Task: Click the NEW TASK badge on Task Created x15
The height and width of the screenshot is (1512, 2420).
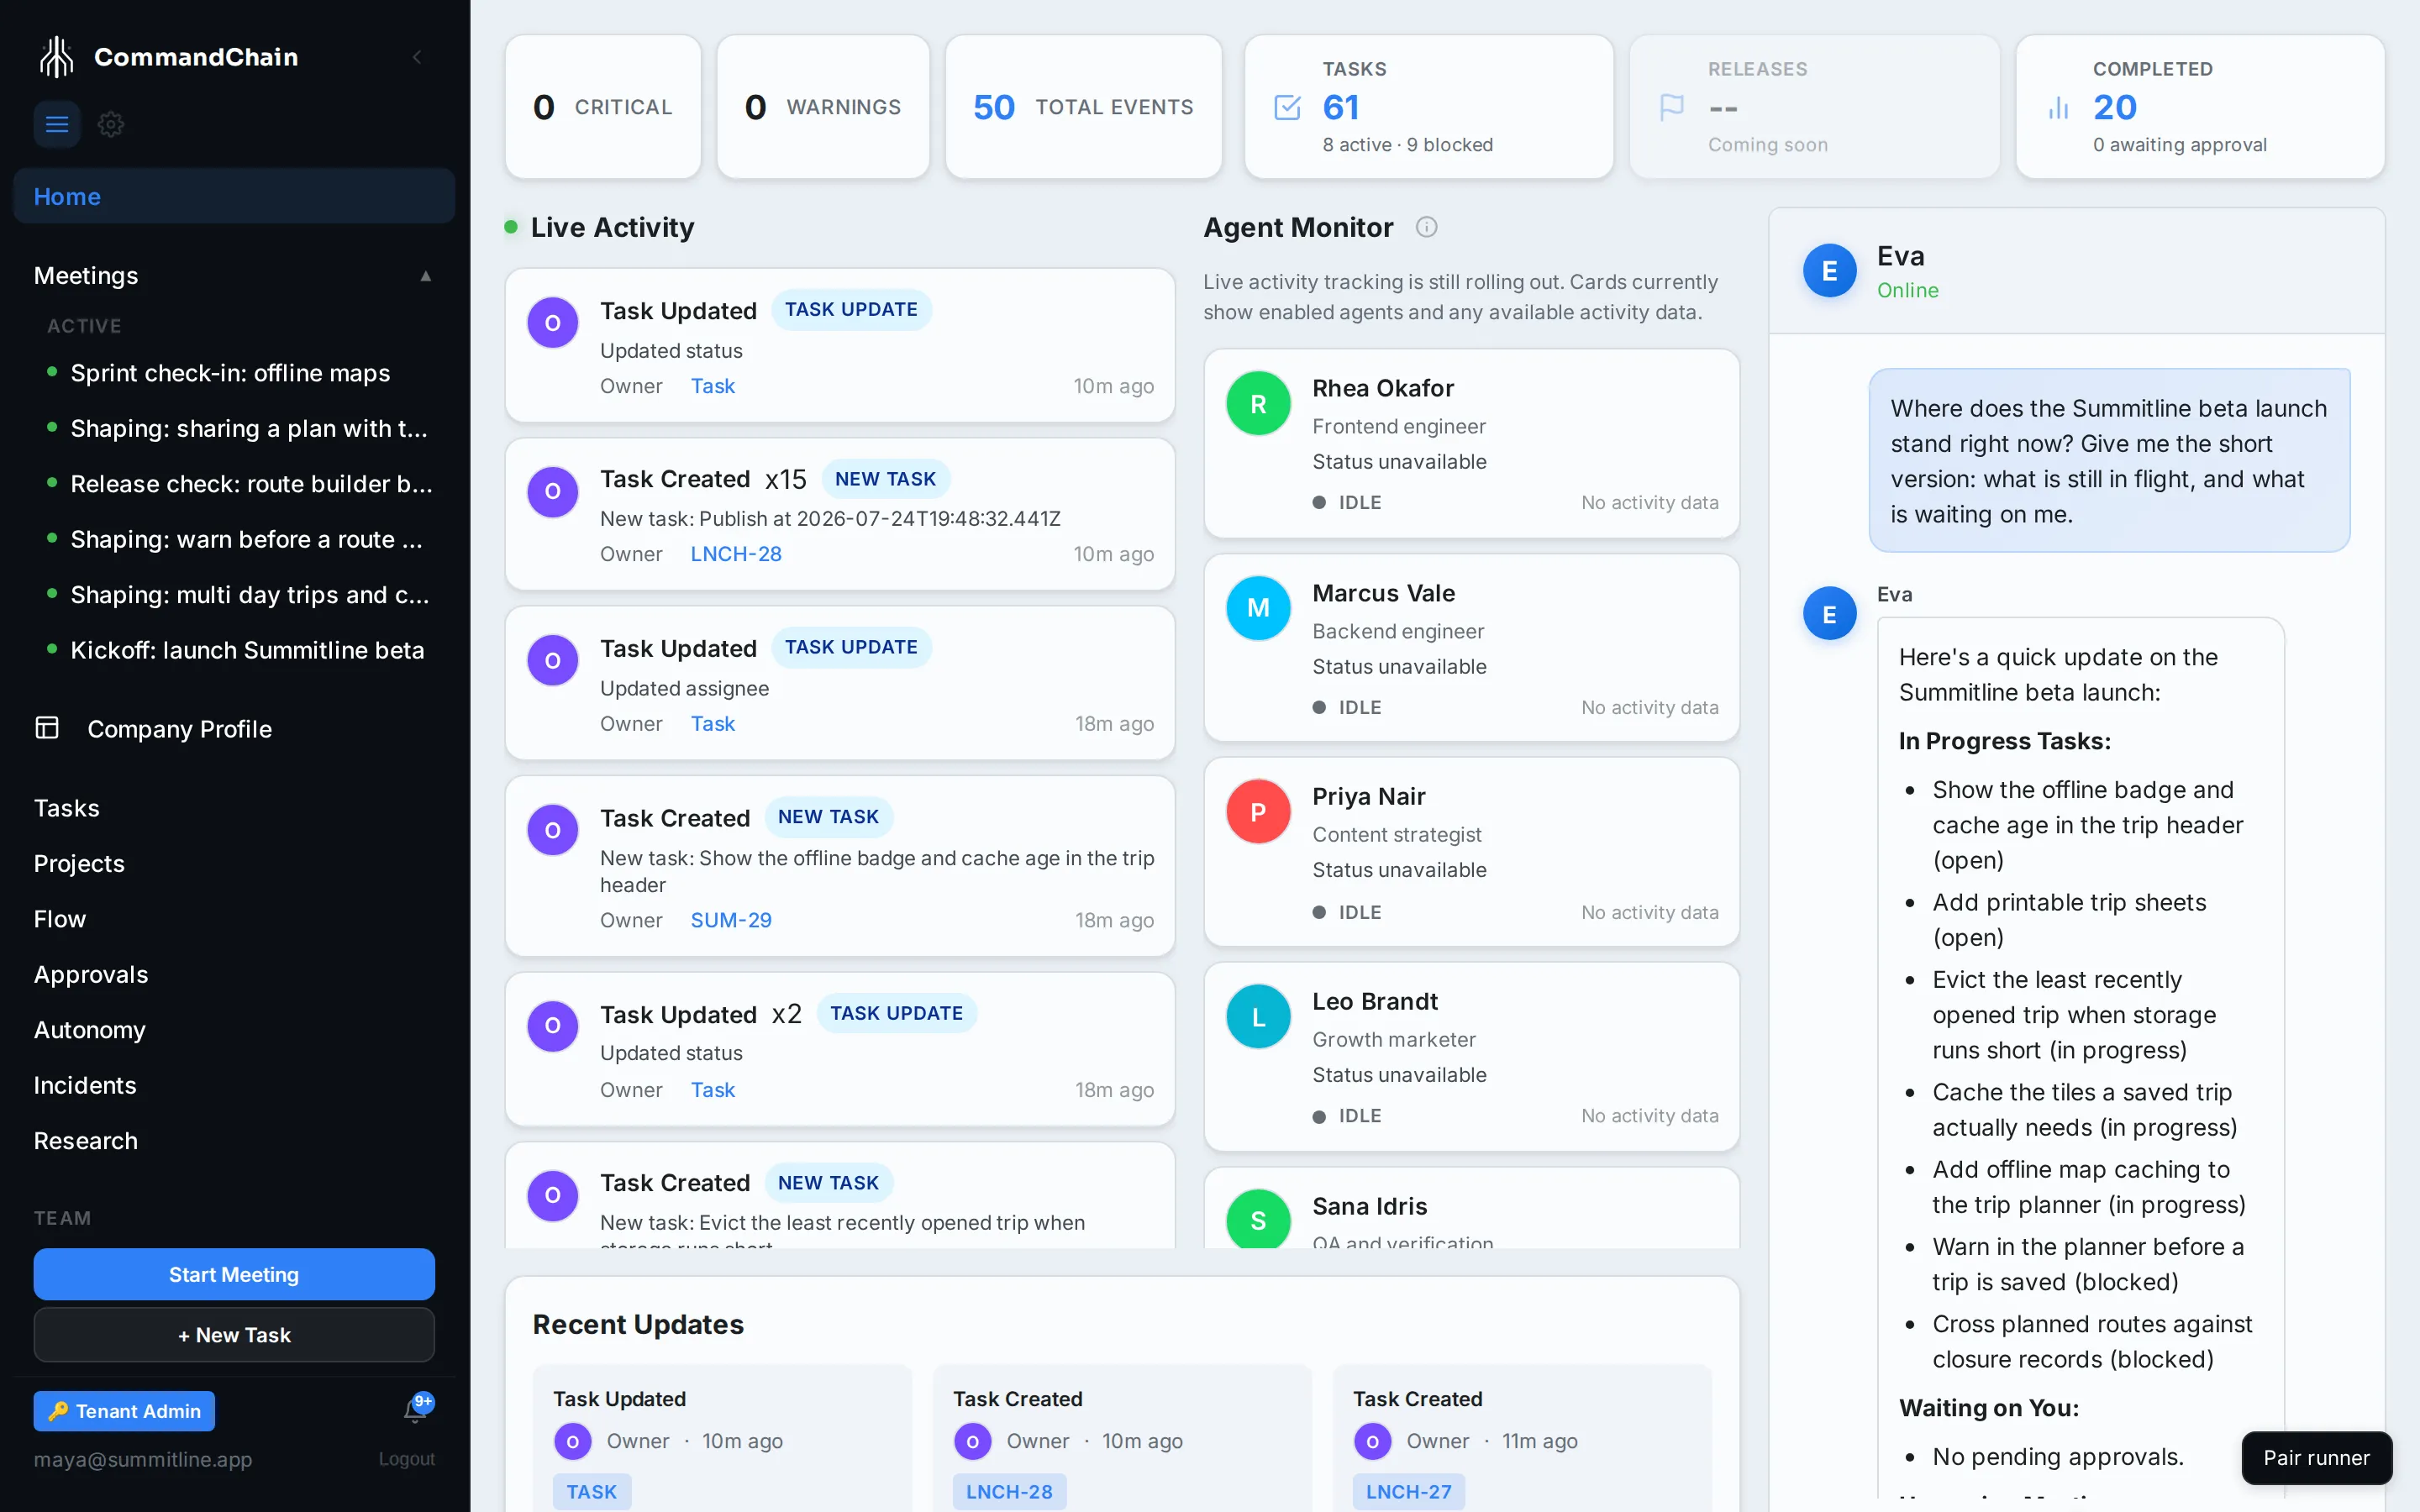Action: point(885,479)
